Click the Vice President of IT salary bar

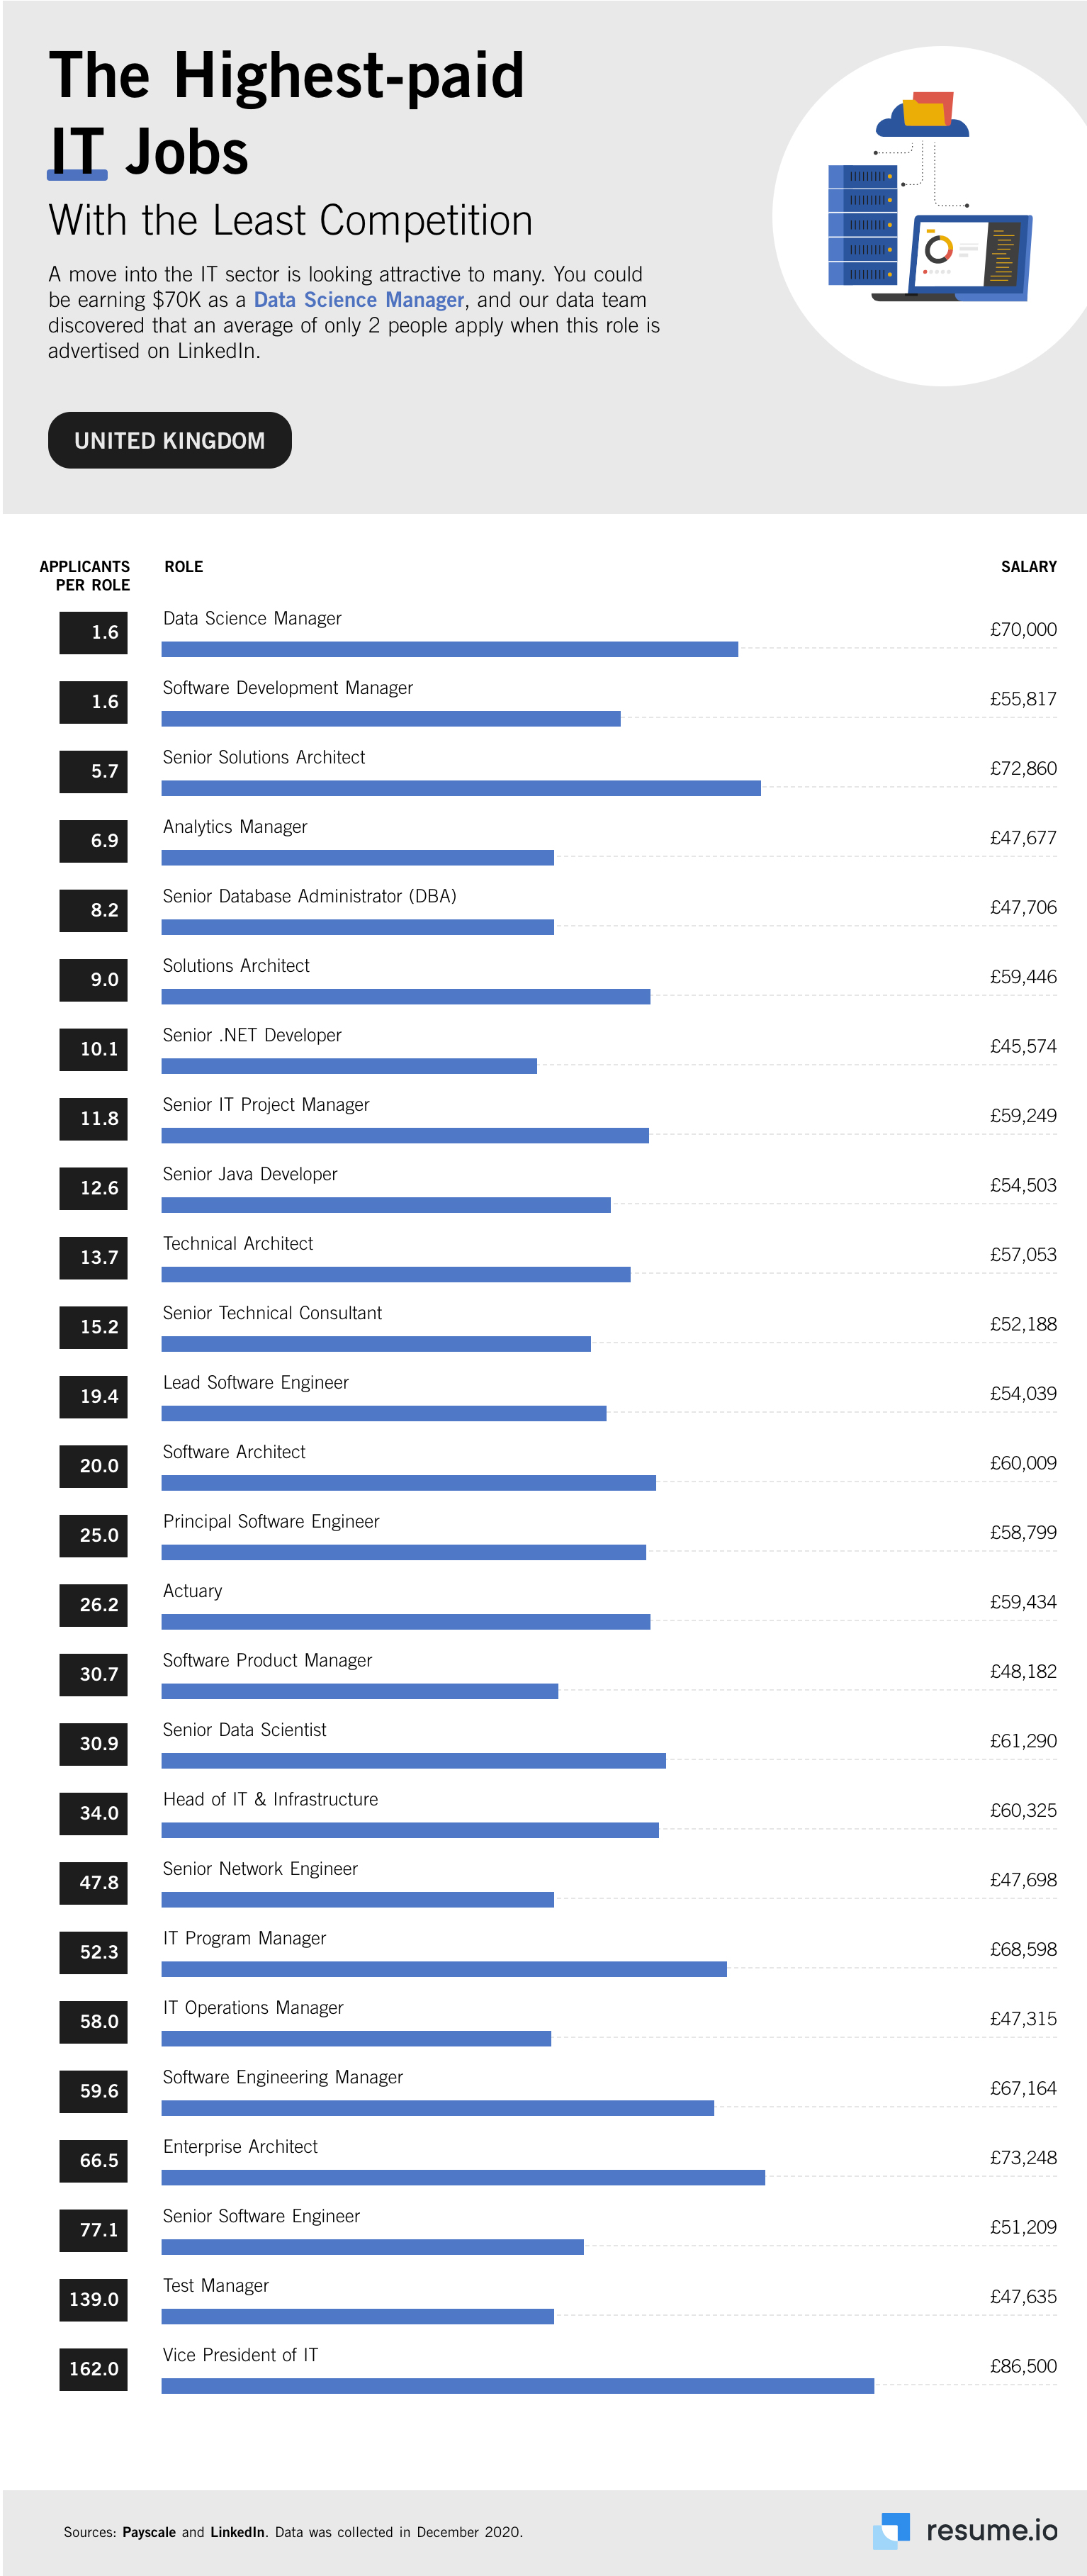pos(517,2386)
